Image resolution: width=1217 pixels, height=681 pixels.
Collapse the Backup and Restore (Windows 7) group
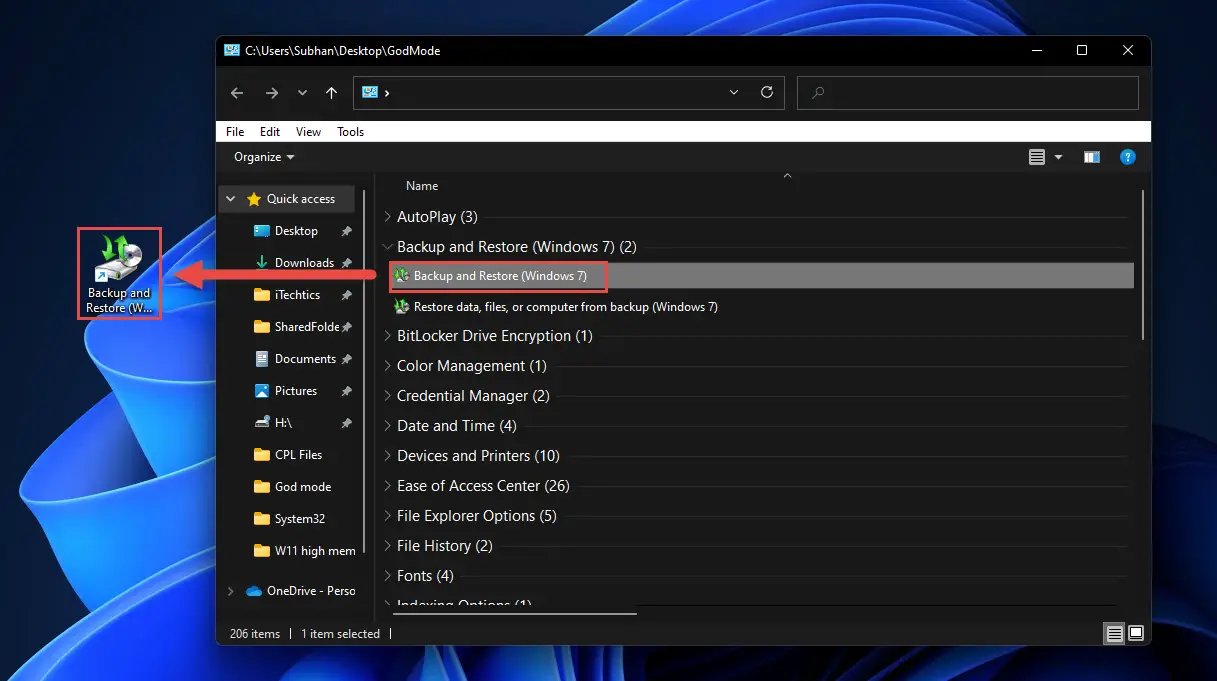pyautogui.click(x=388, y=247)
